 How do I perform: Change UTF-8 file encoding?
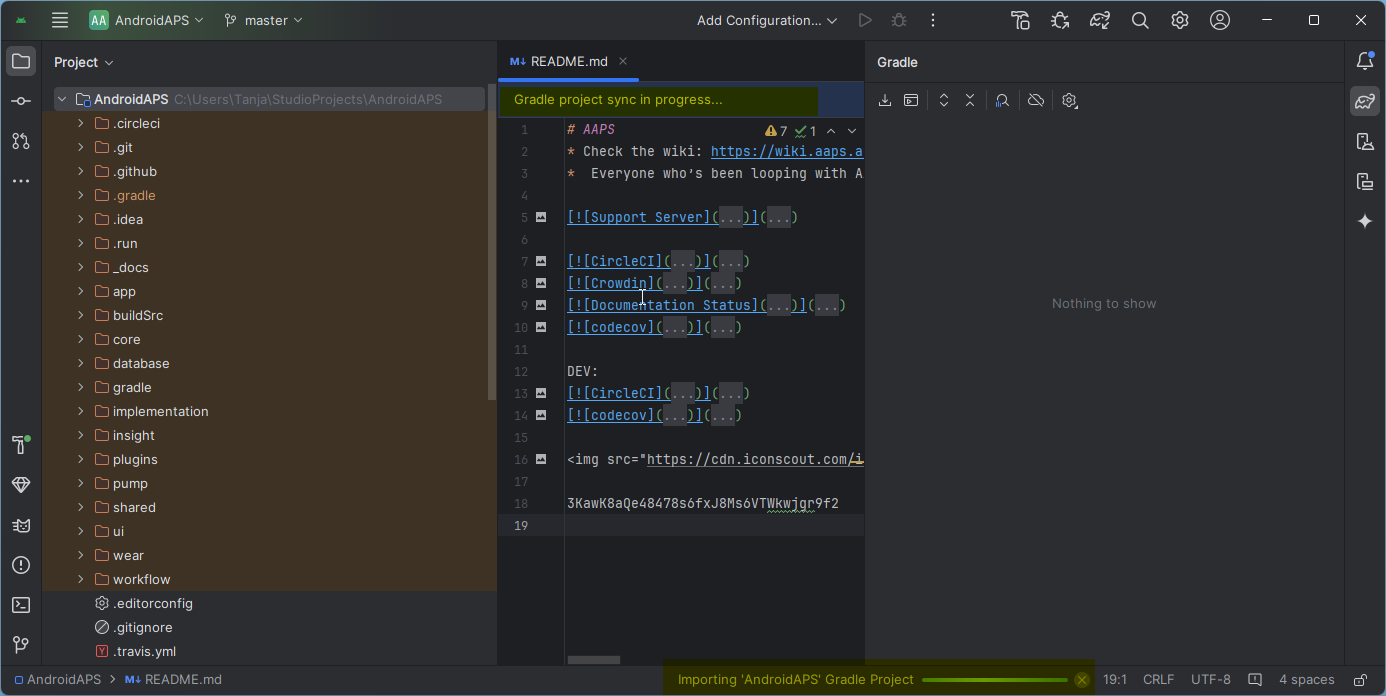1211,680
